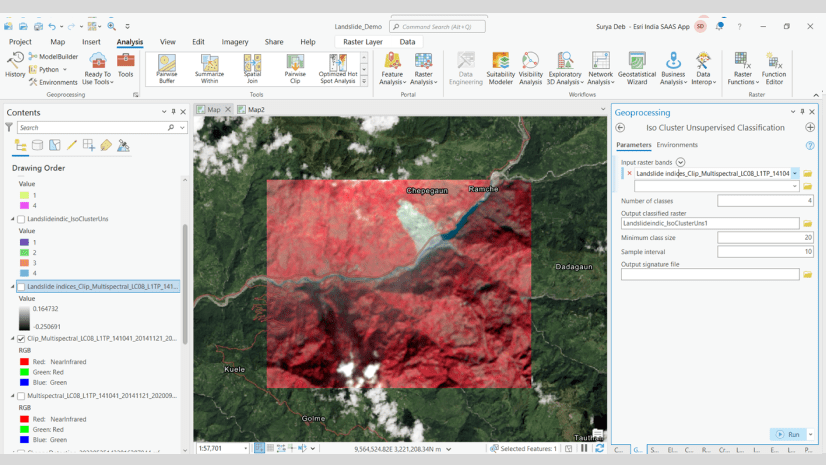Uncheck Clip_Multispectral_LC08 layer visibility
Image resolution: width=826 pixels, height=465 pixels.
pyautogui.click(x=21, y=339)
